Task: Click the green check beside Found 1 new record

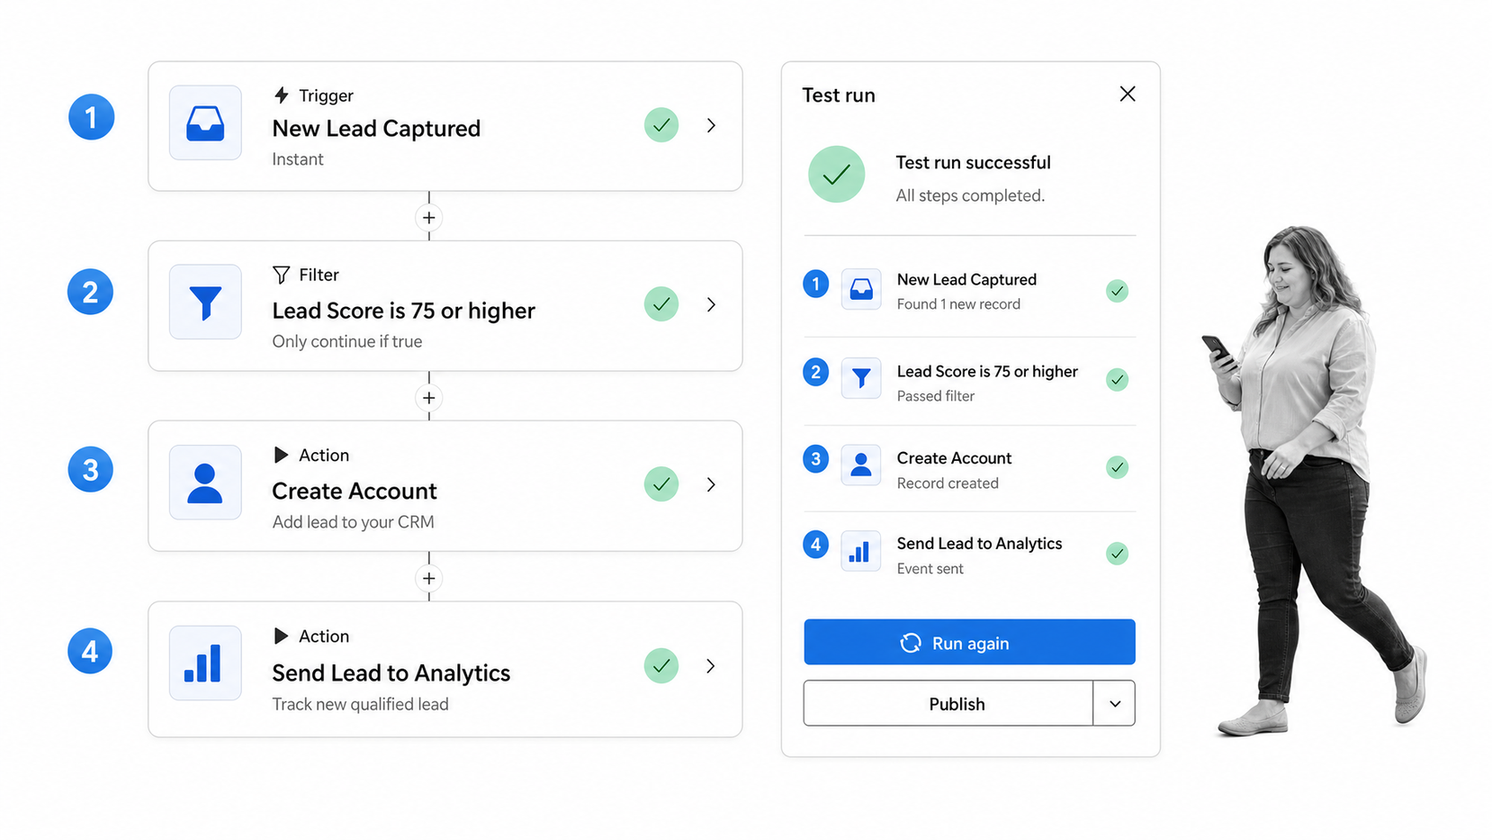Action: (1117, 291)
